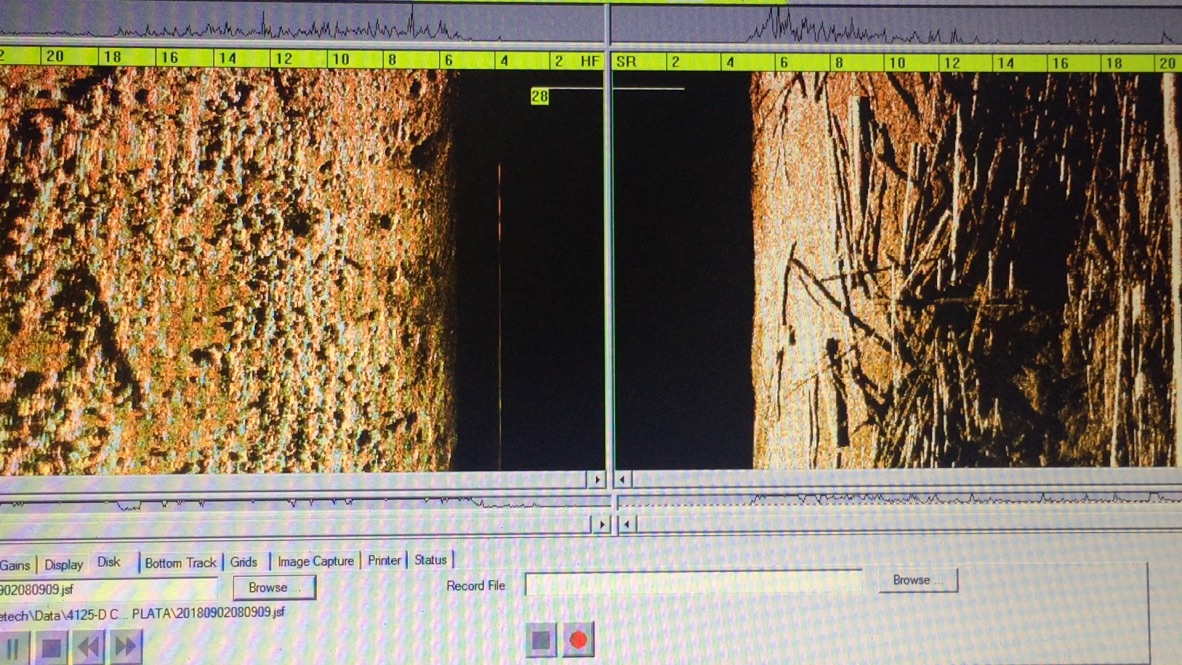
Task: Click the left arrow under the right sonar view
Action: 623,479
